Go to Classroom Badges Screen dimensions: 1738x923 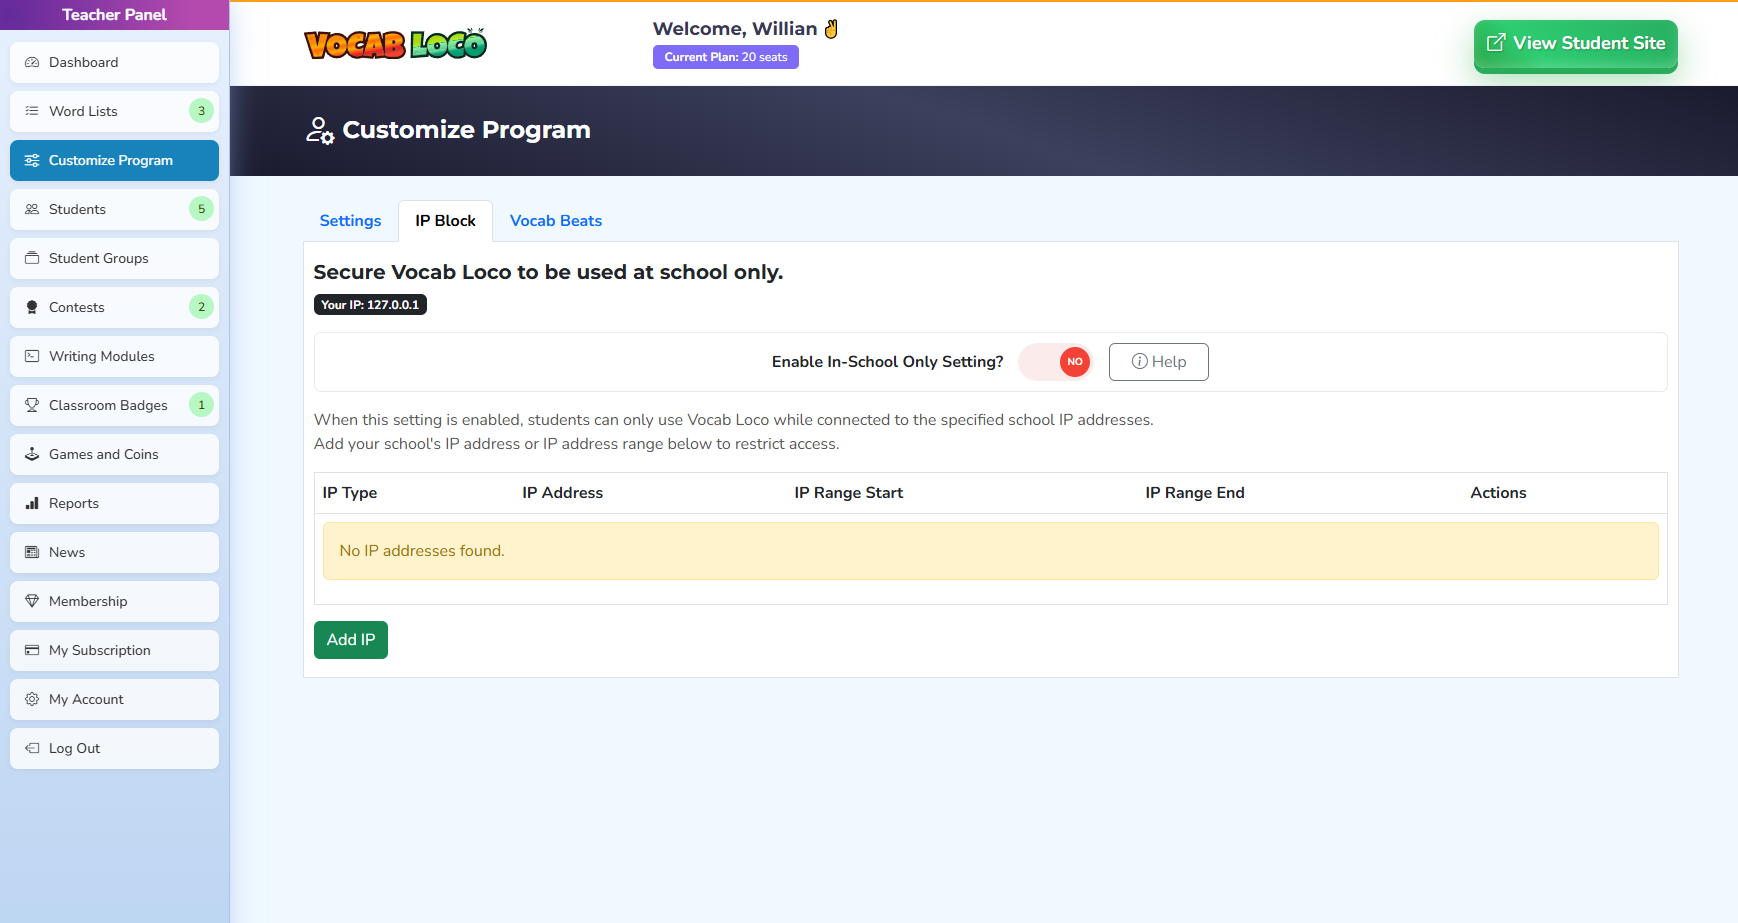(114, 405)
